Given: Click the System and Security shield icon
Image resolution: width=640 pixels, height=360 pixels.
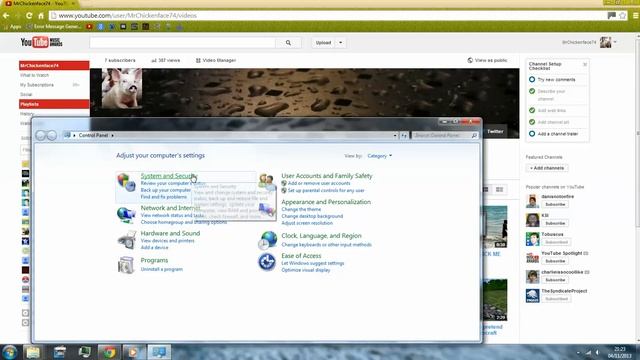Looking at the screenshot, I should (126, 182).
